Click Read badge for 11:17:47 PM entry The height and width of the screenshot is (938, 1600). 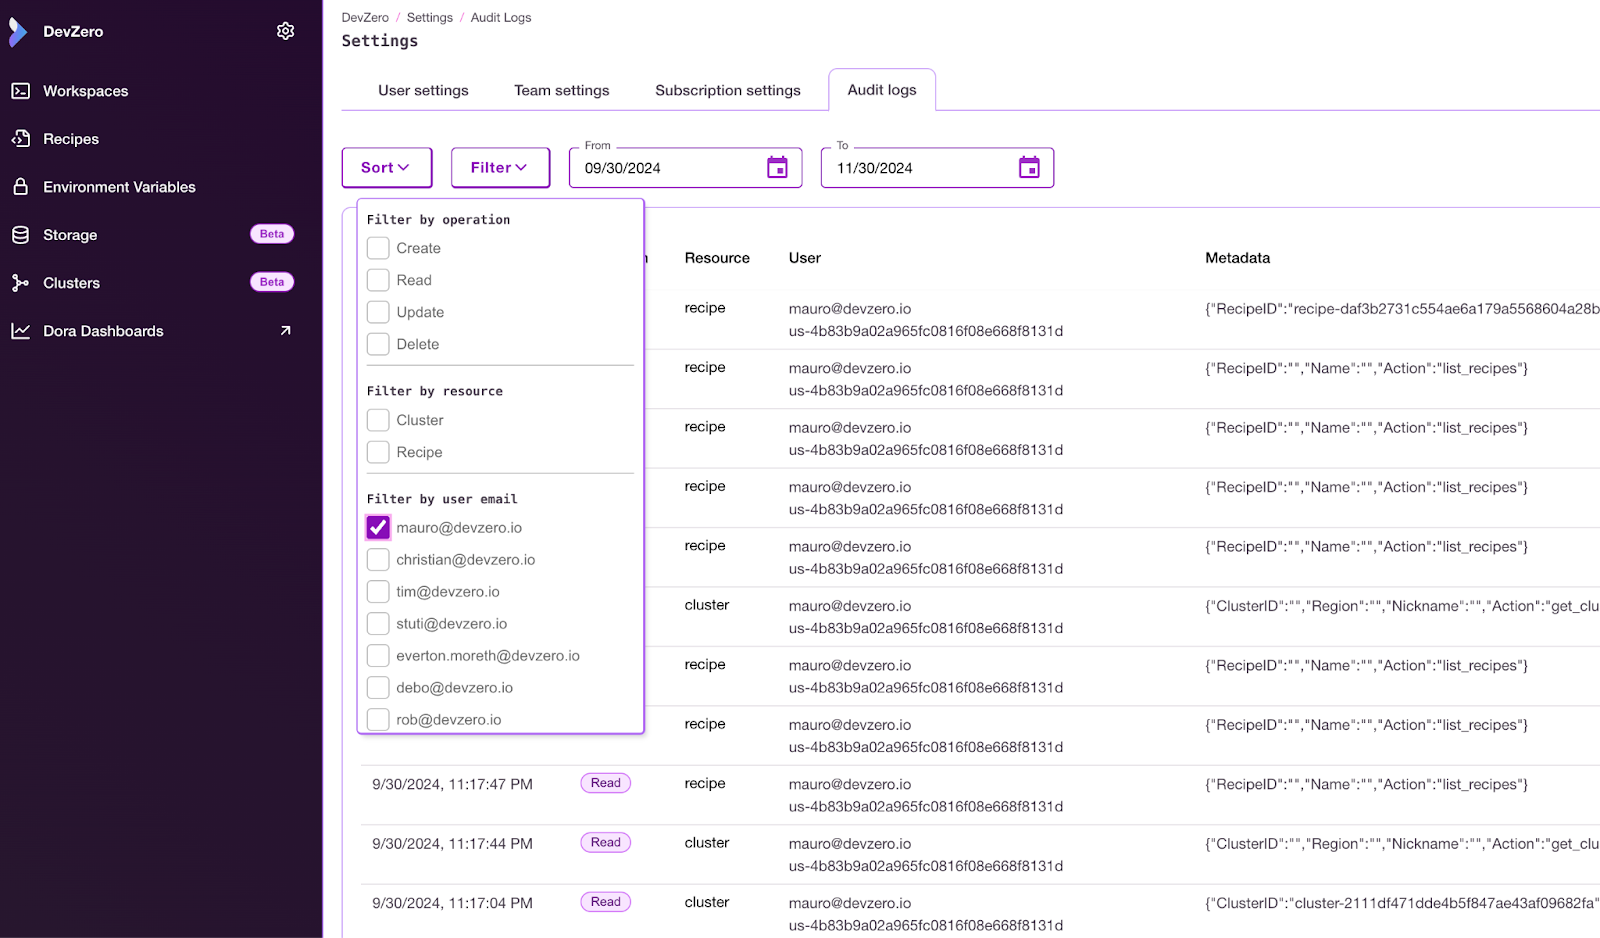[606, 783]
